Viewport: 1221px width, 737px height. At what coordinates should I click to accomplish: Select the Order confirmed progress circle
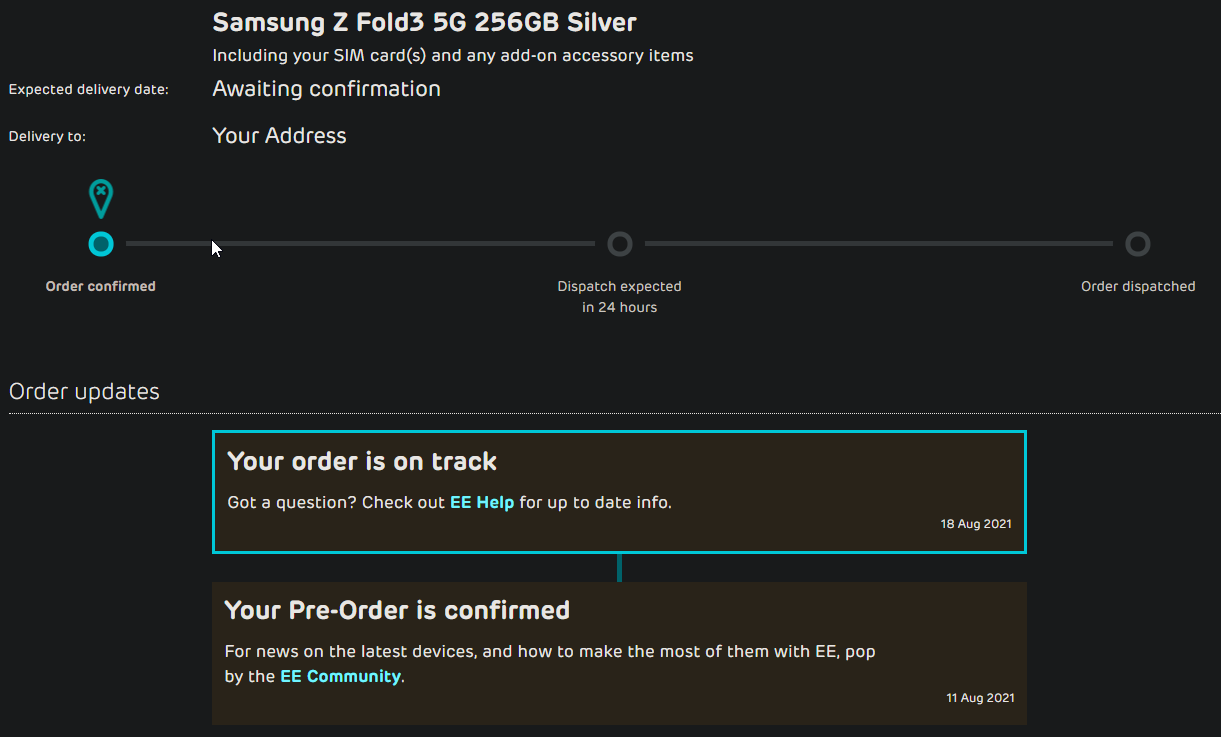click(x=101, y=244)
